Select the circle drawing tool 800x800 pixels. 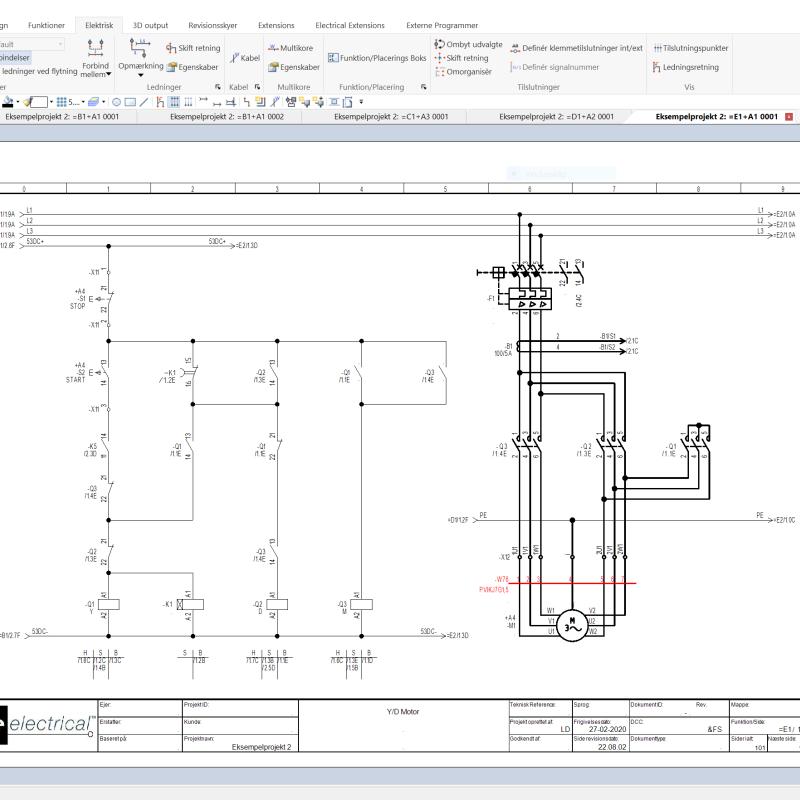(116, 102)
